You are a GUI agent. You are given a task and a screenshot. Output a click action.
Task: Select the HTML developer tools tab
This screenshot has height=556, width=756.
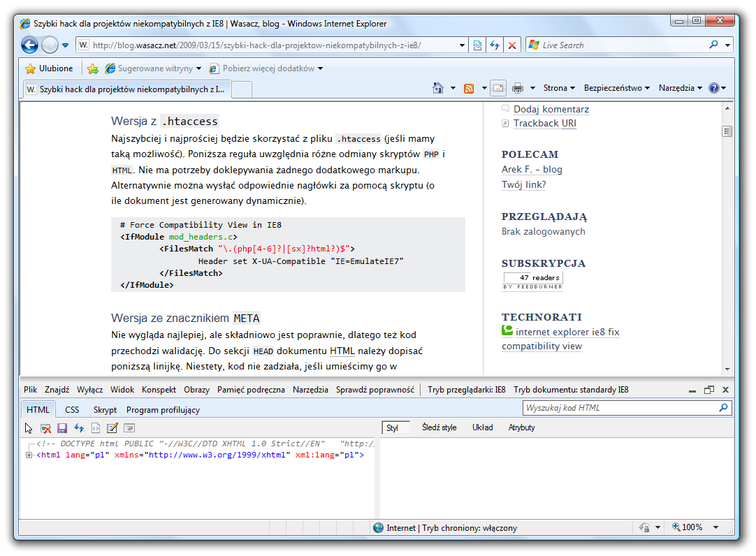click(x=38, y=410)
